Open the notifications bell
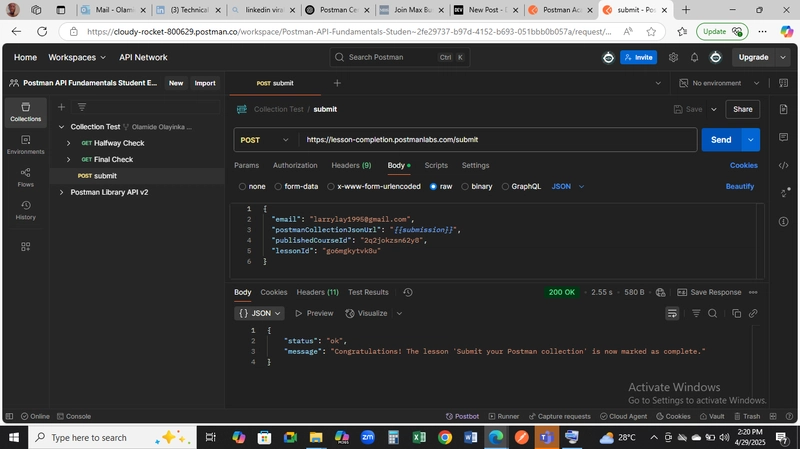Viewport: 800px width, 449px height. (694, 57)
